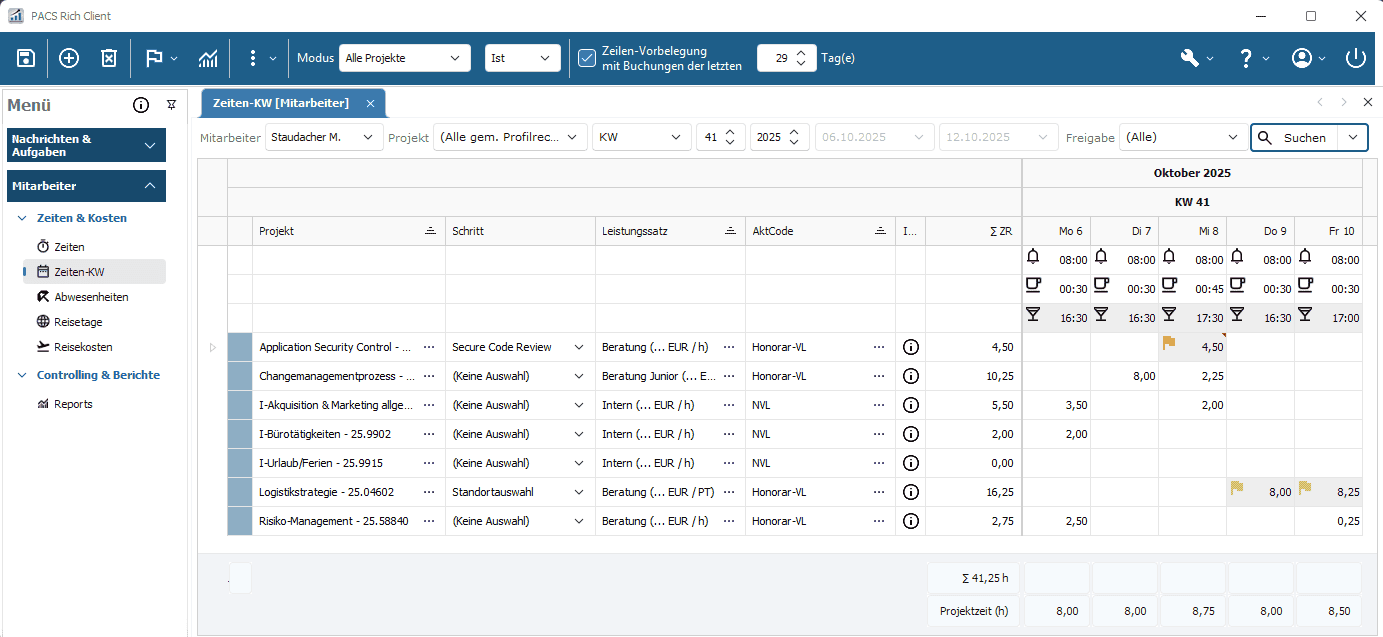1383x637 pixels.
Task: Open the Nachrichten & Aufgaben menu section
Action: coord(86,144)
